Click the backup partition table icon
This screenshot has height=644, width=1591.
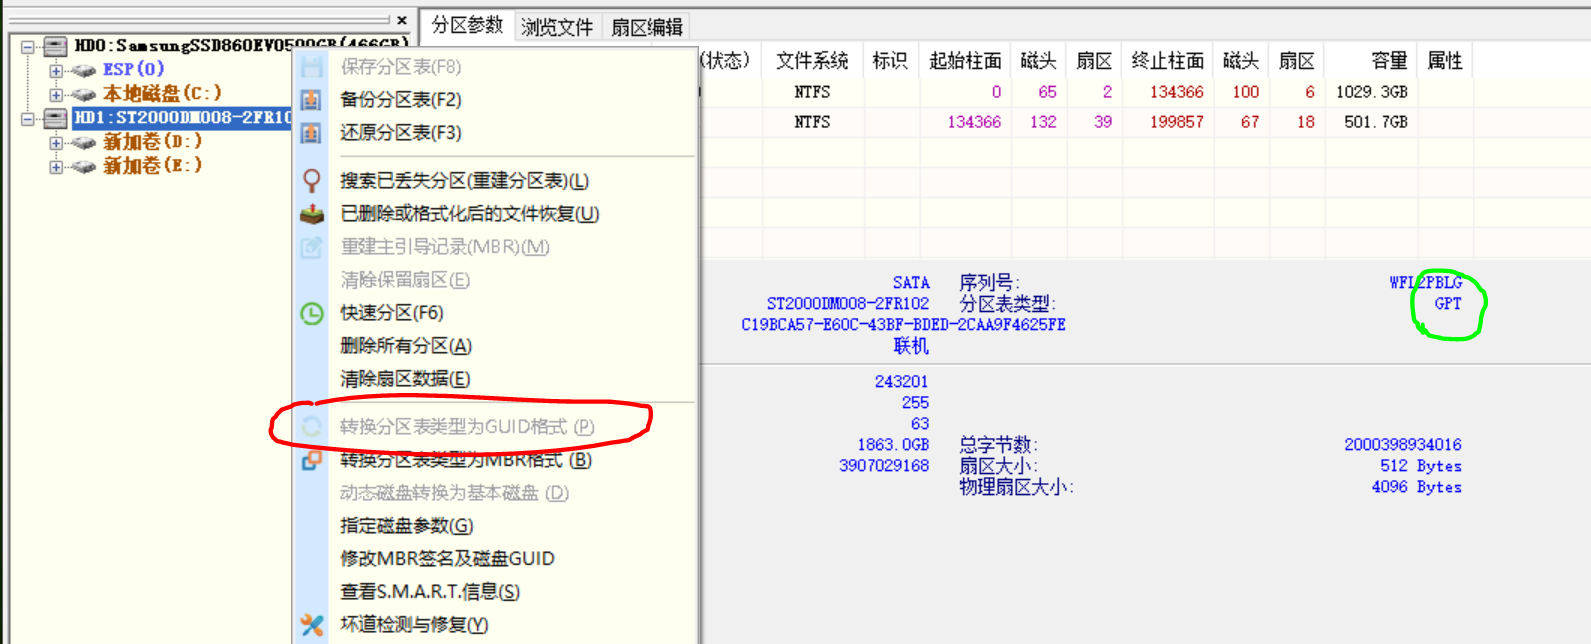pos(312,100)
